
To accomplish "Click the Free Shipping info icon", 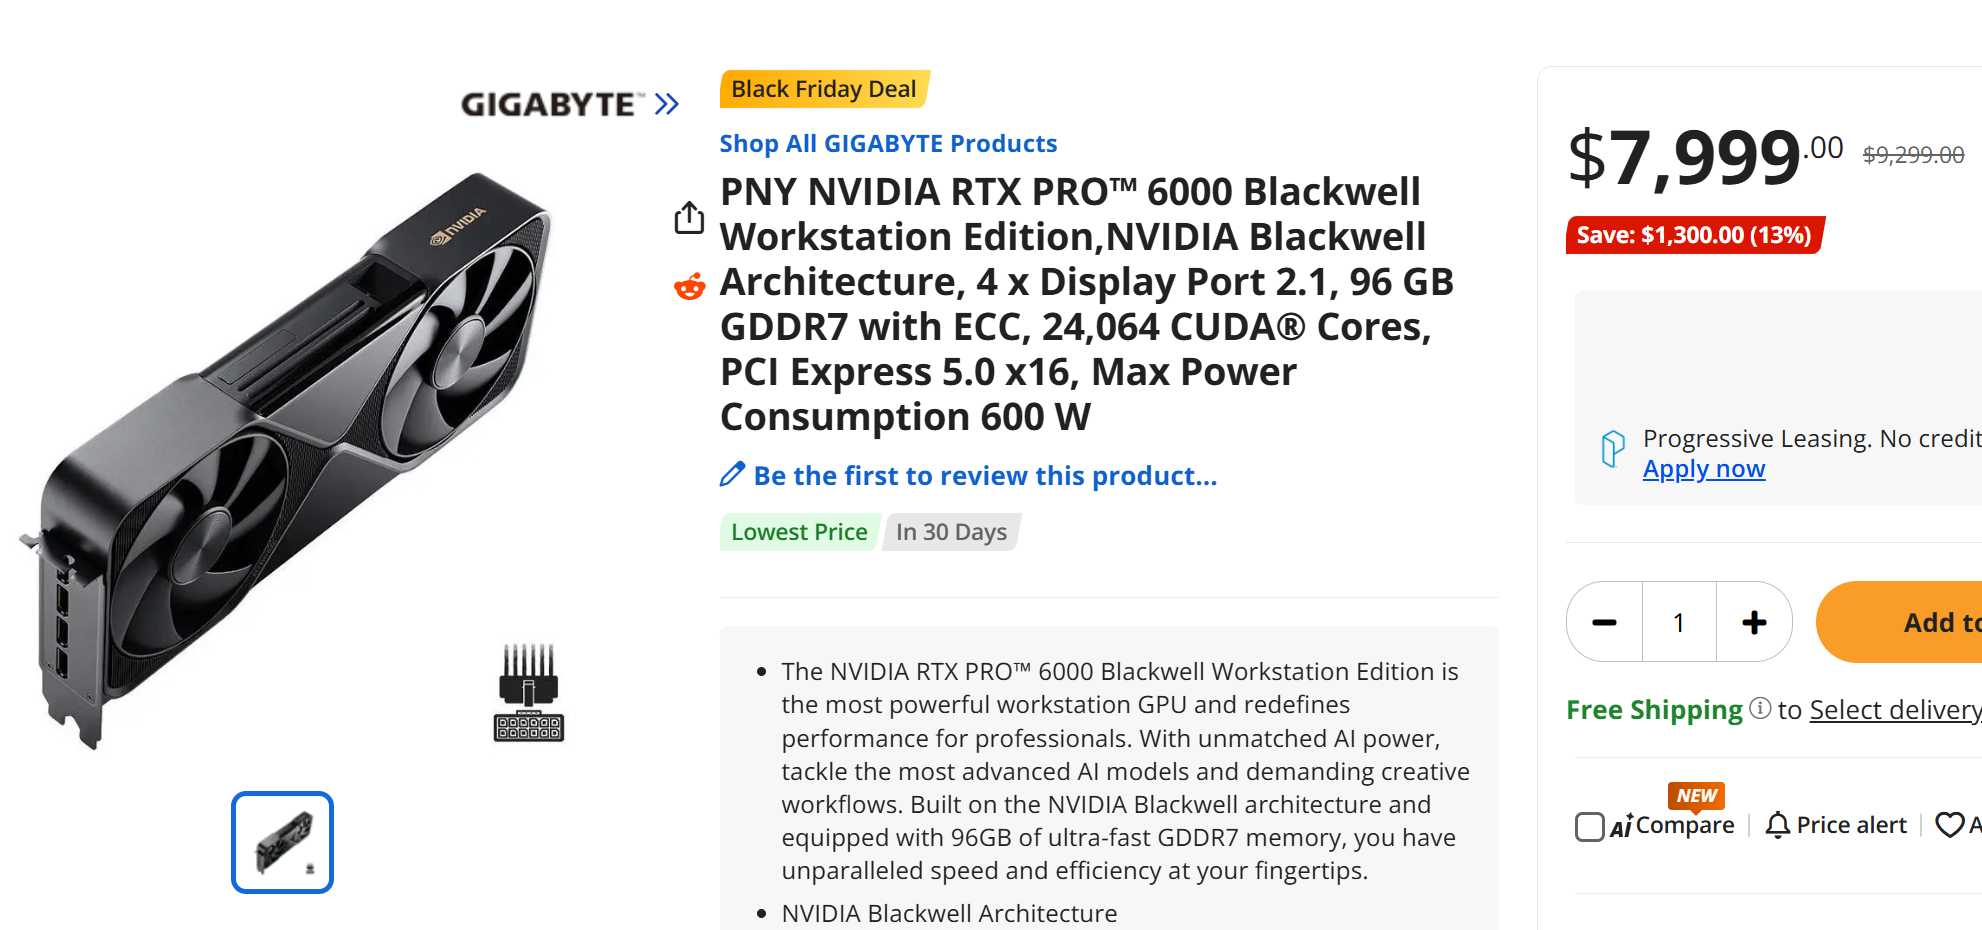I will coord(1760,709).
